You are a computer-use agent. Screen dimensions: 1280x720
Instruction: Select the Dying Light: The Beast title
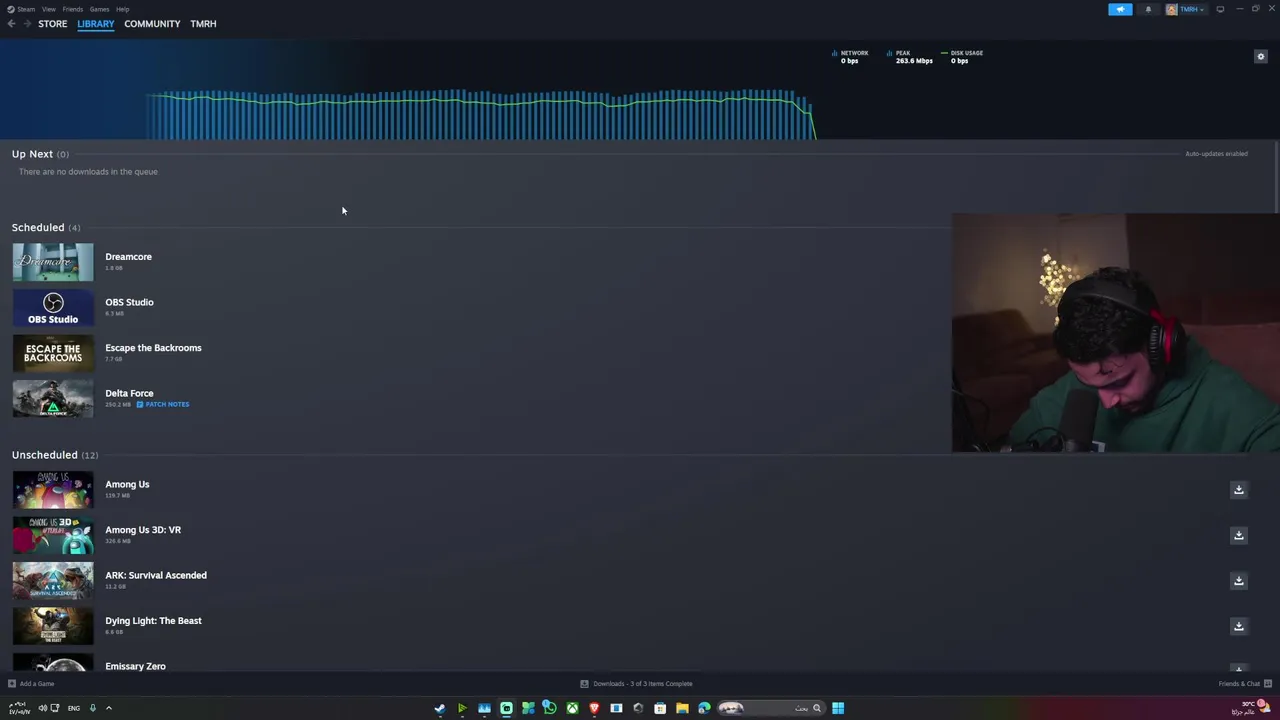pyautogui.click(x=154, y=621)
